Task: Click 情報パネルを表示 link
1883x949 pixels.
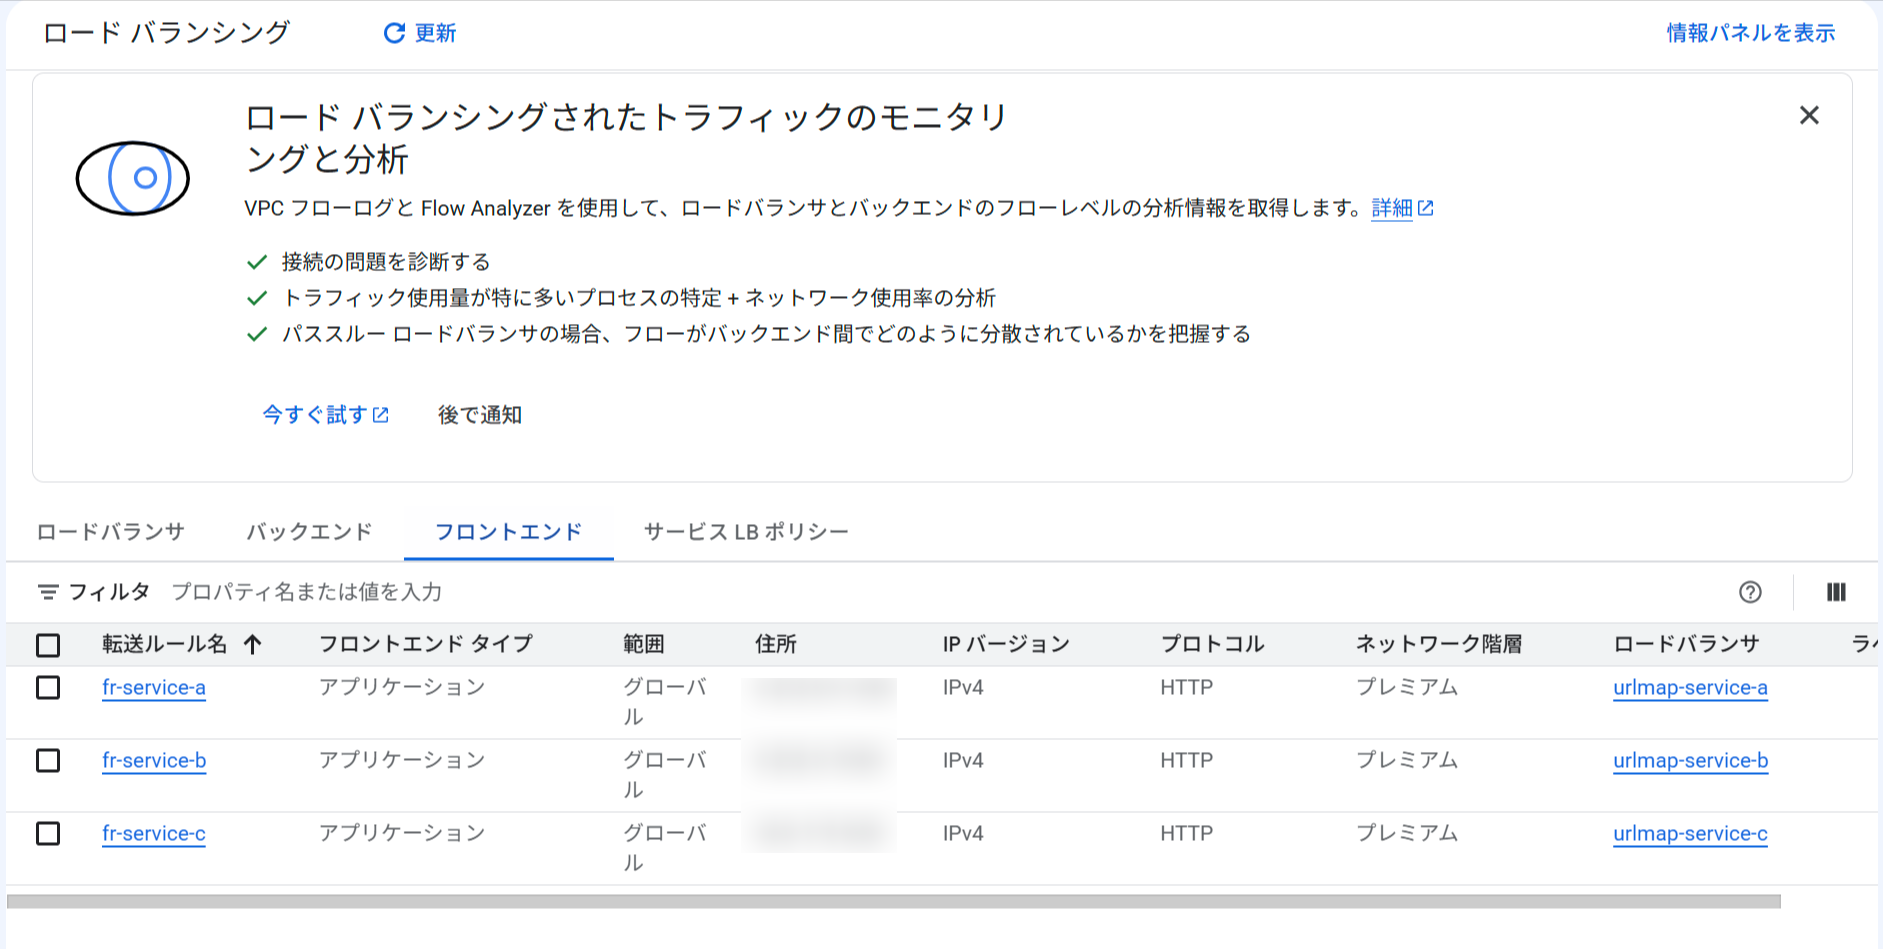Action: pos(1751,33)
